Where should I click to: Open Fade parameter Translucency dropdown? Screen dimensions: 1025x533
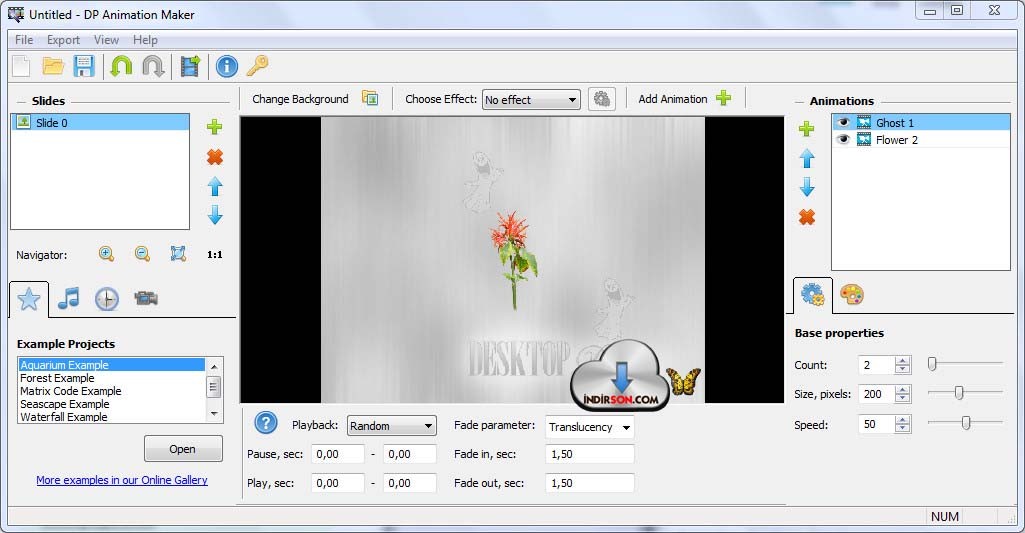590,427
